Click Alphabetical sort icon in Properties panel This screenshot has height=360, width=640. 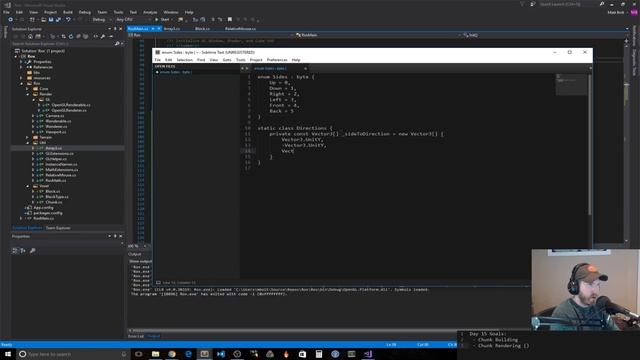(23, 251)
